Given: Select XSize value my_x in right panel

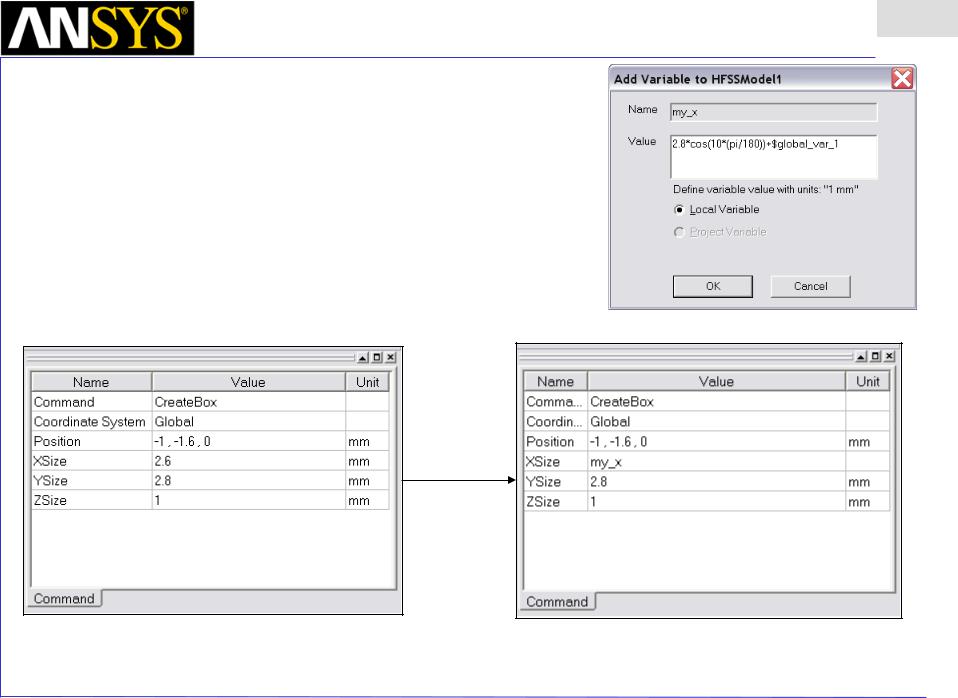Looking at the screenshot, I should (716, 461).
